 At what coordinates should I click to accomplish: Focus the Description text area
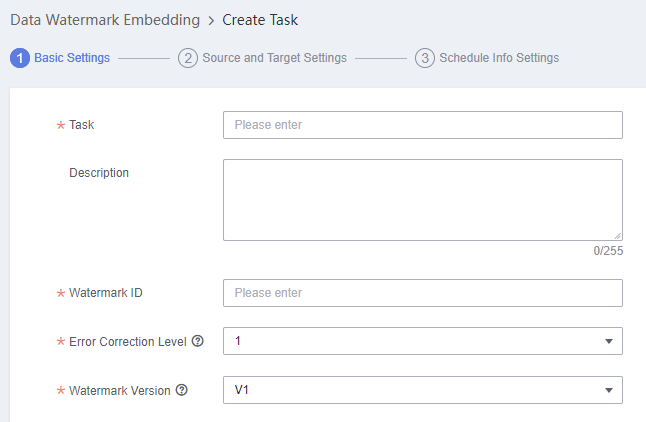pyautogui.click(x=423, y=200)
